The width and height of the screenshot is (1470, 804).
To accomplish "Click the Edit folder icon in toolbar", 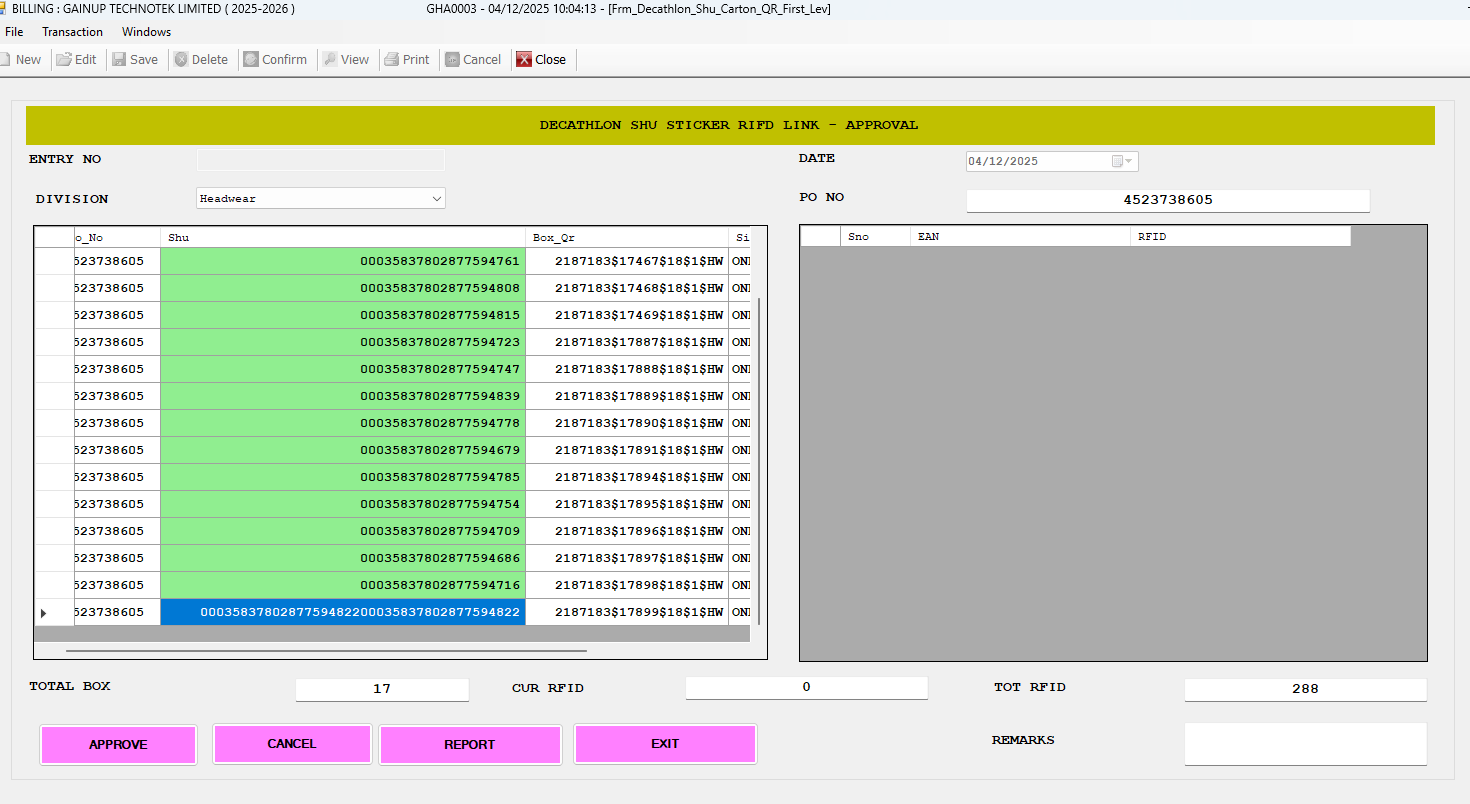I will [x=64, y=60].
